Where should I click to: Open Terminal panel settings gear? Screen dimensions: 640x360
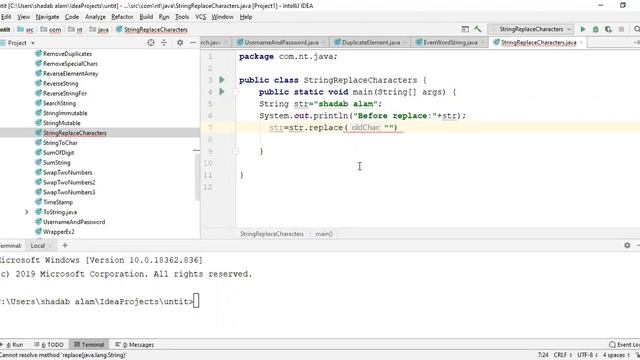[x=627, y=245]
